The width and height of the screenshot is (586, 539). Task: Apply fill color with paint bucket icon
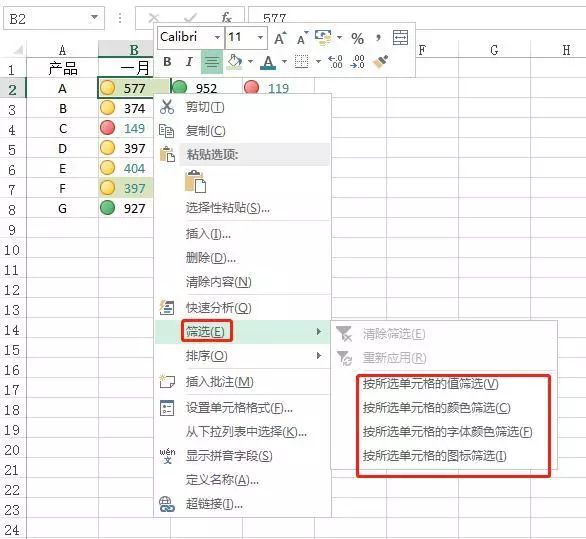(x=235, y=61)
